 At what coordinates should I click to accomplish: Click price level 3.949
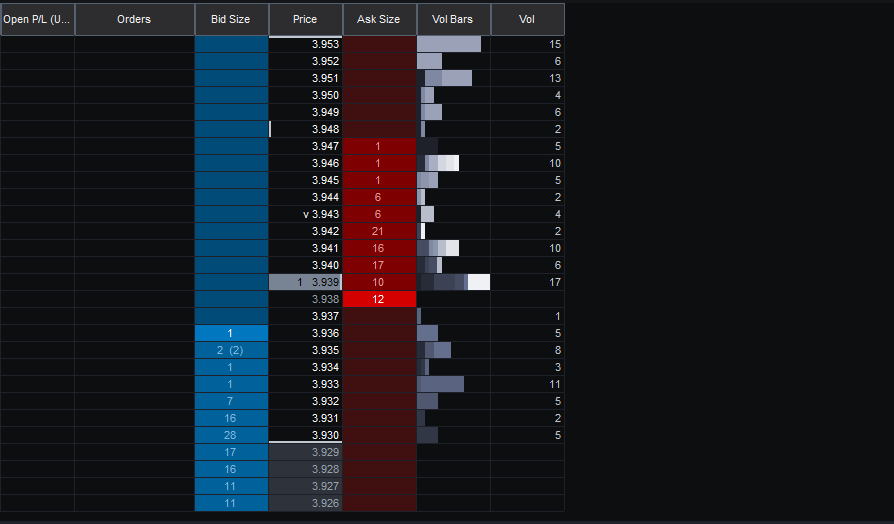[306, 112]
